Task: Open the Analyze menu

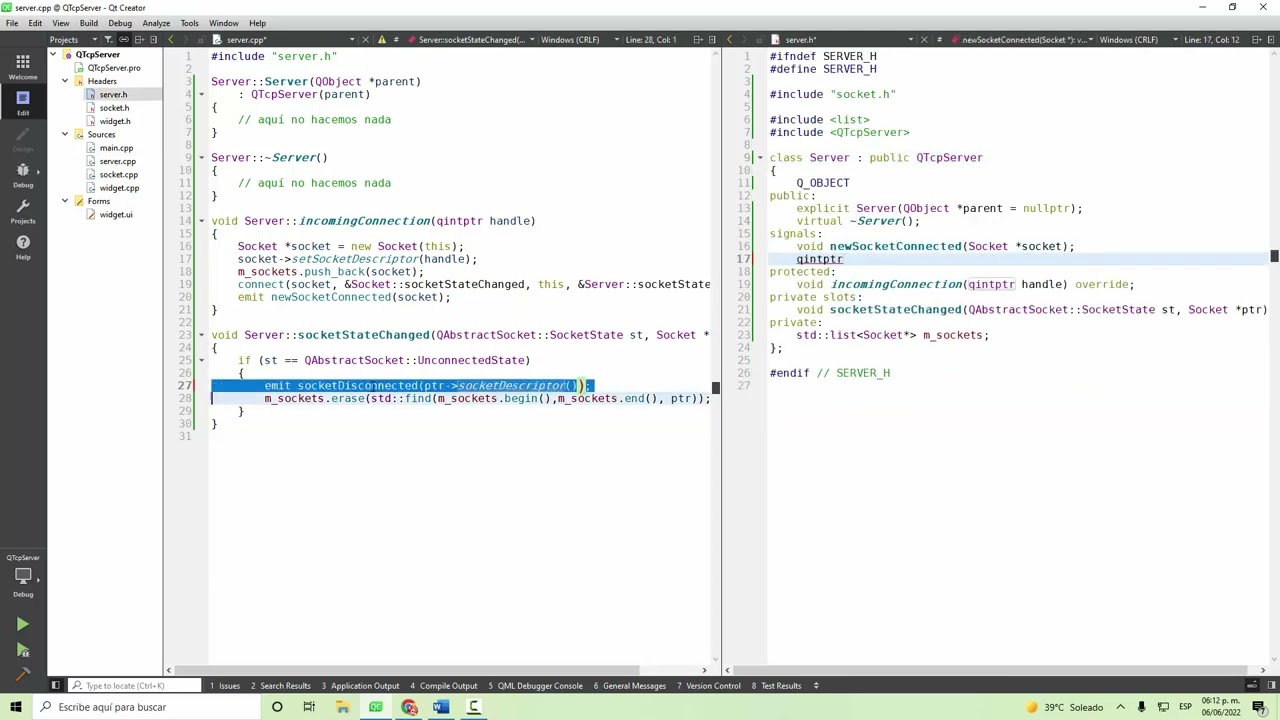Action: click(156, 23)
